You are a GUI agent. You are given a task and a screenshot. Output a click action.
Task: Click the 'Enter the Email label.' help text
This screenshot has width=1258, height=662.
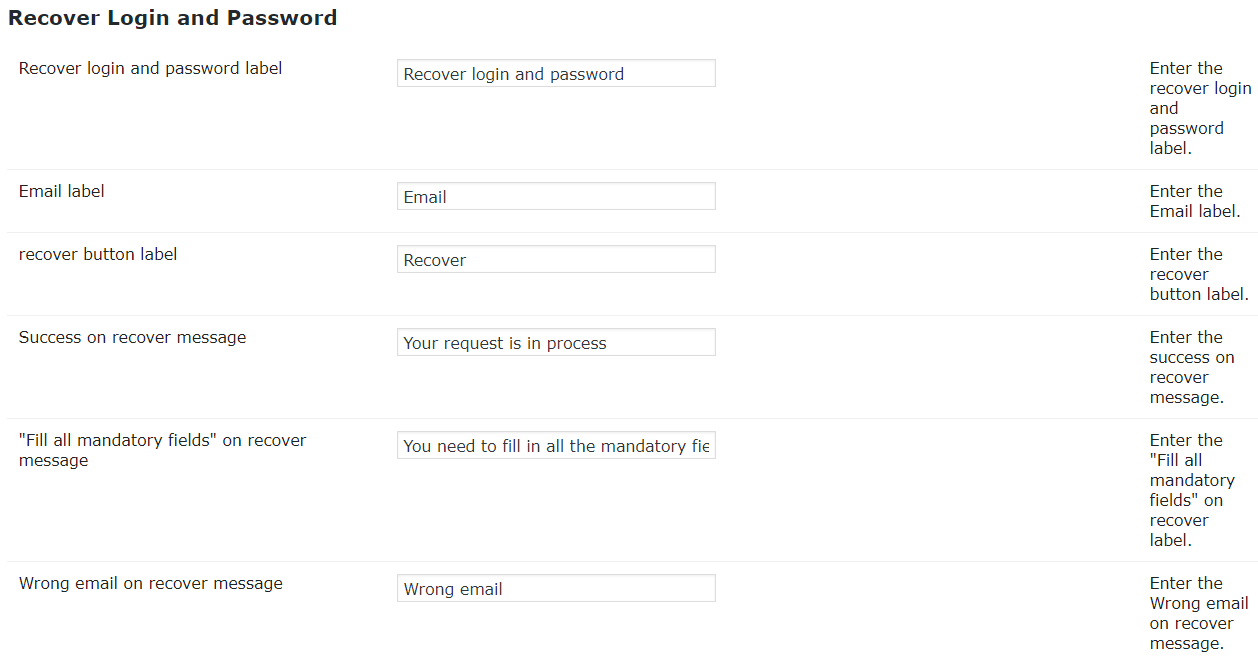click(1194, 201)
